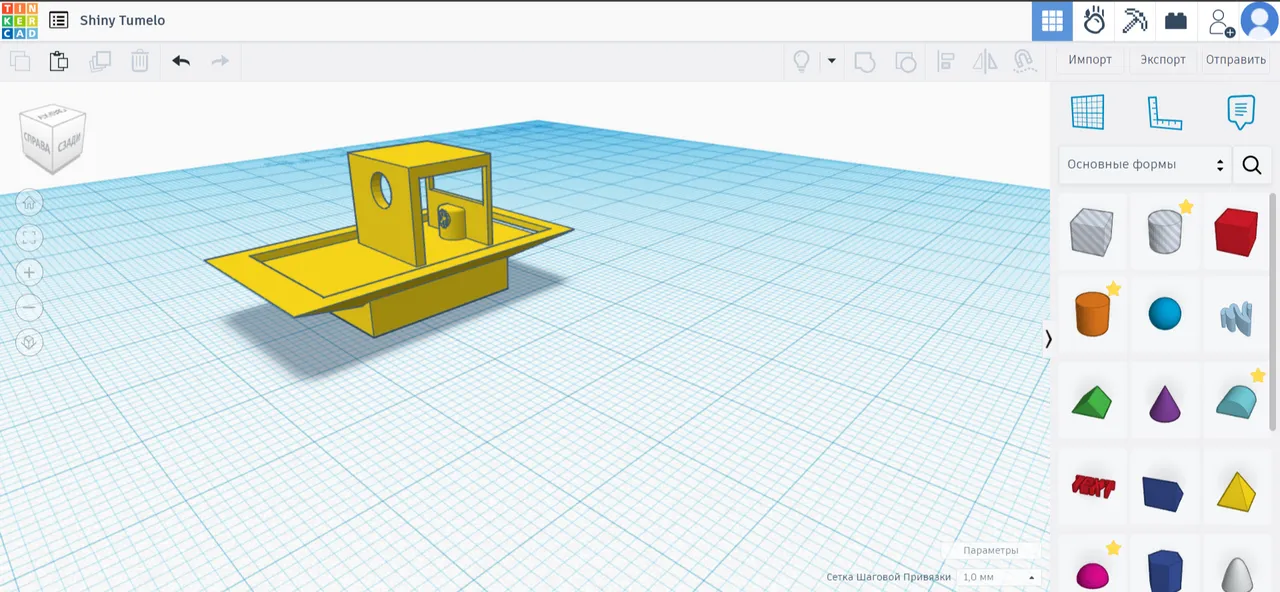Image resolution: width=1280 pixels, height=592 pixels.
Task: Open the blocks pickaxe mode
Action: pos(1135,21)
